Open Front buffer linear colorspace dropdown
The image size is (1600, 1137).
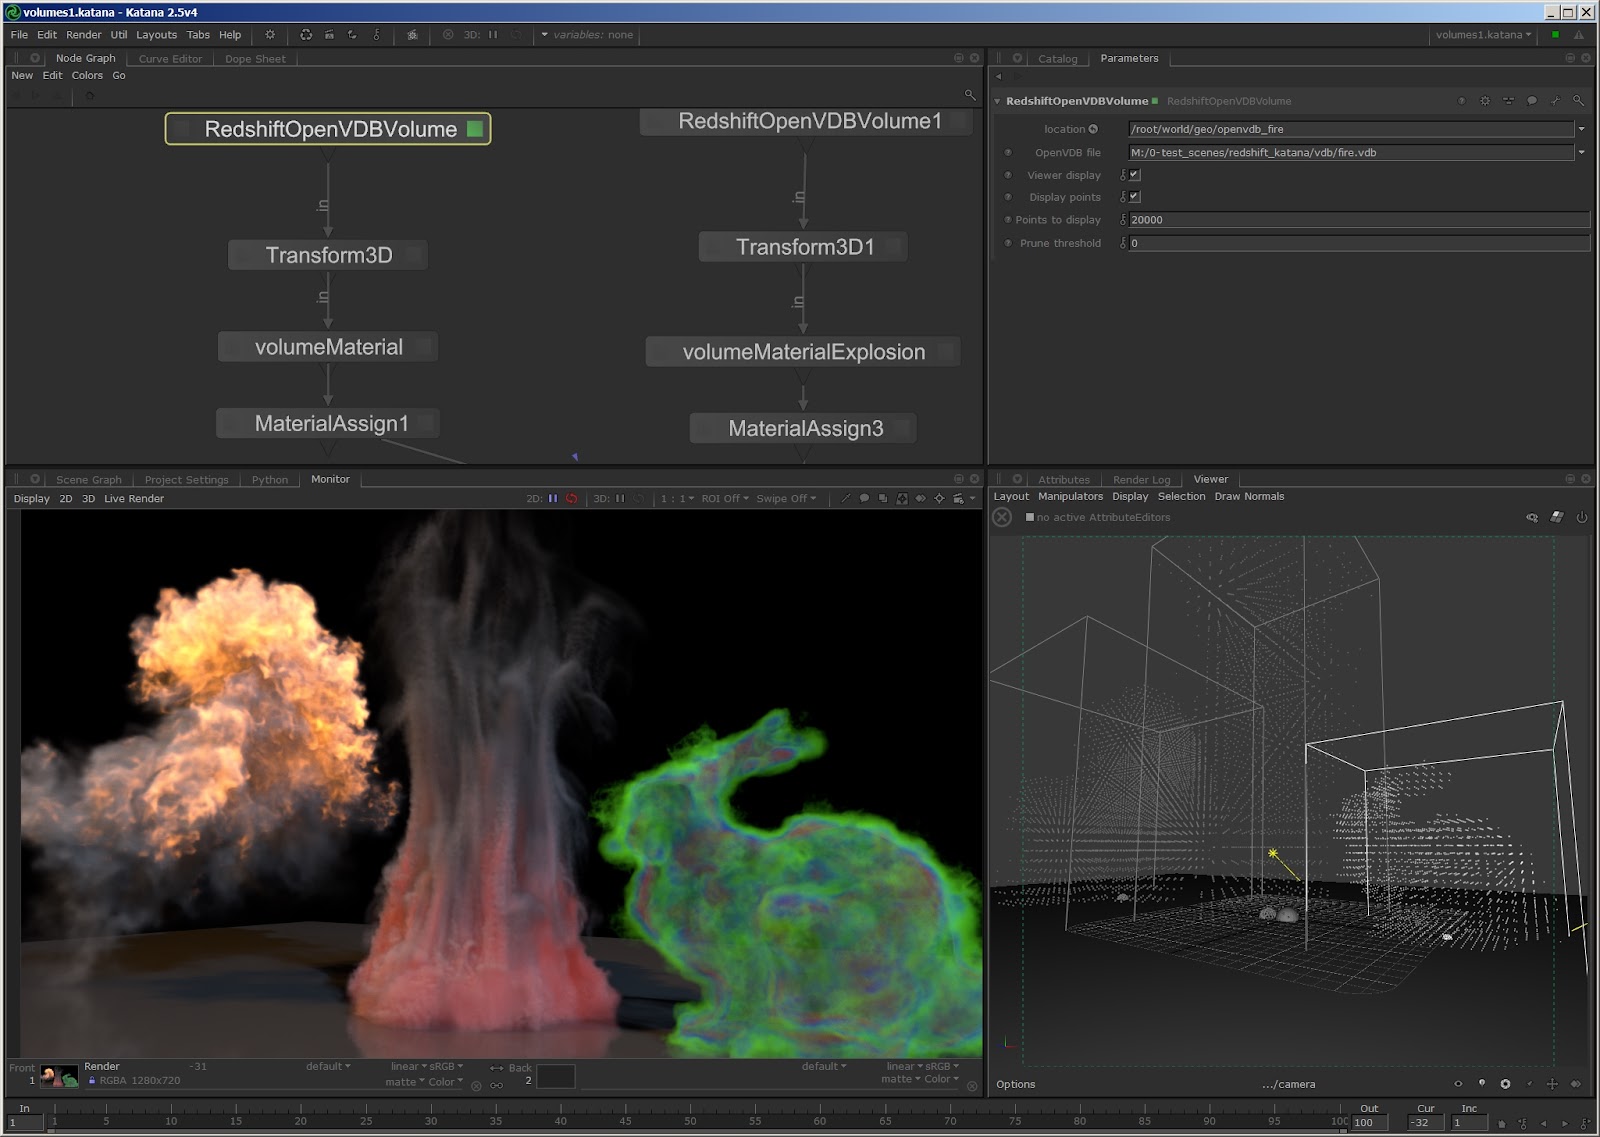click(x=407, y=1066)
